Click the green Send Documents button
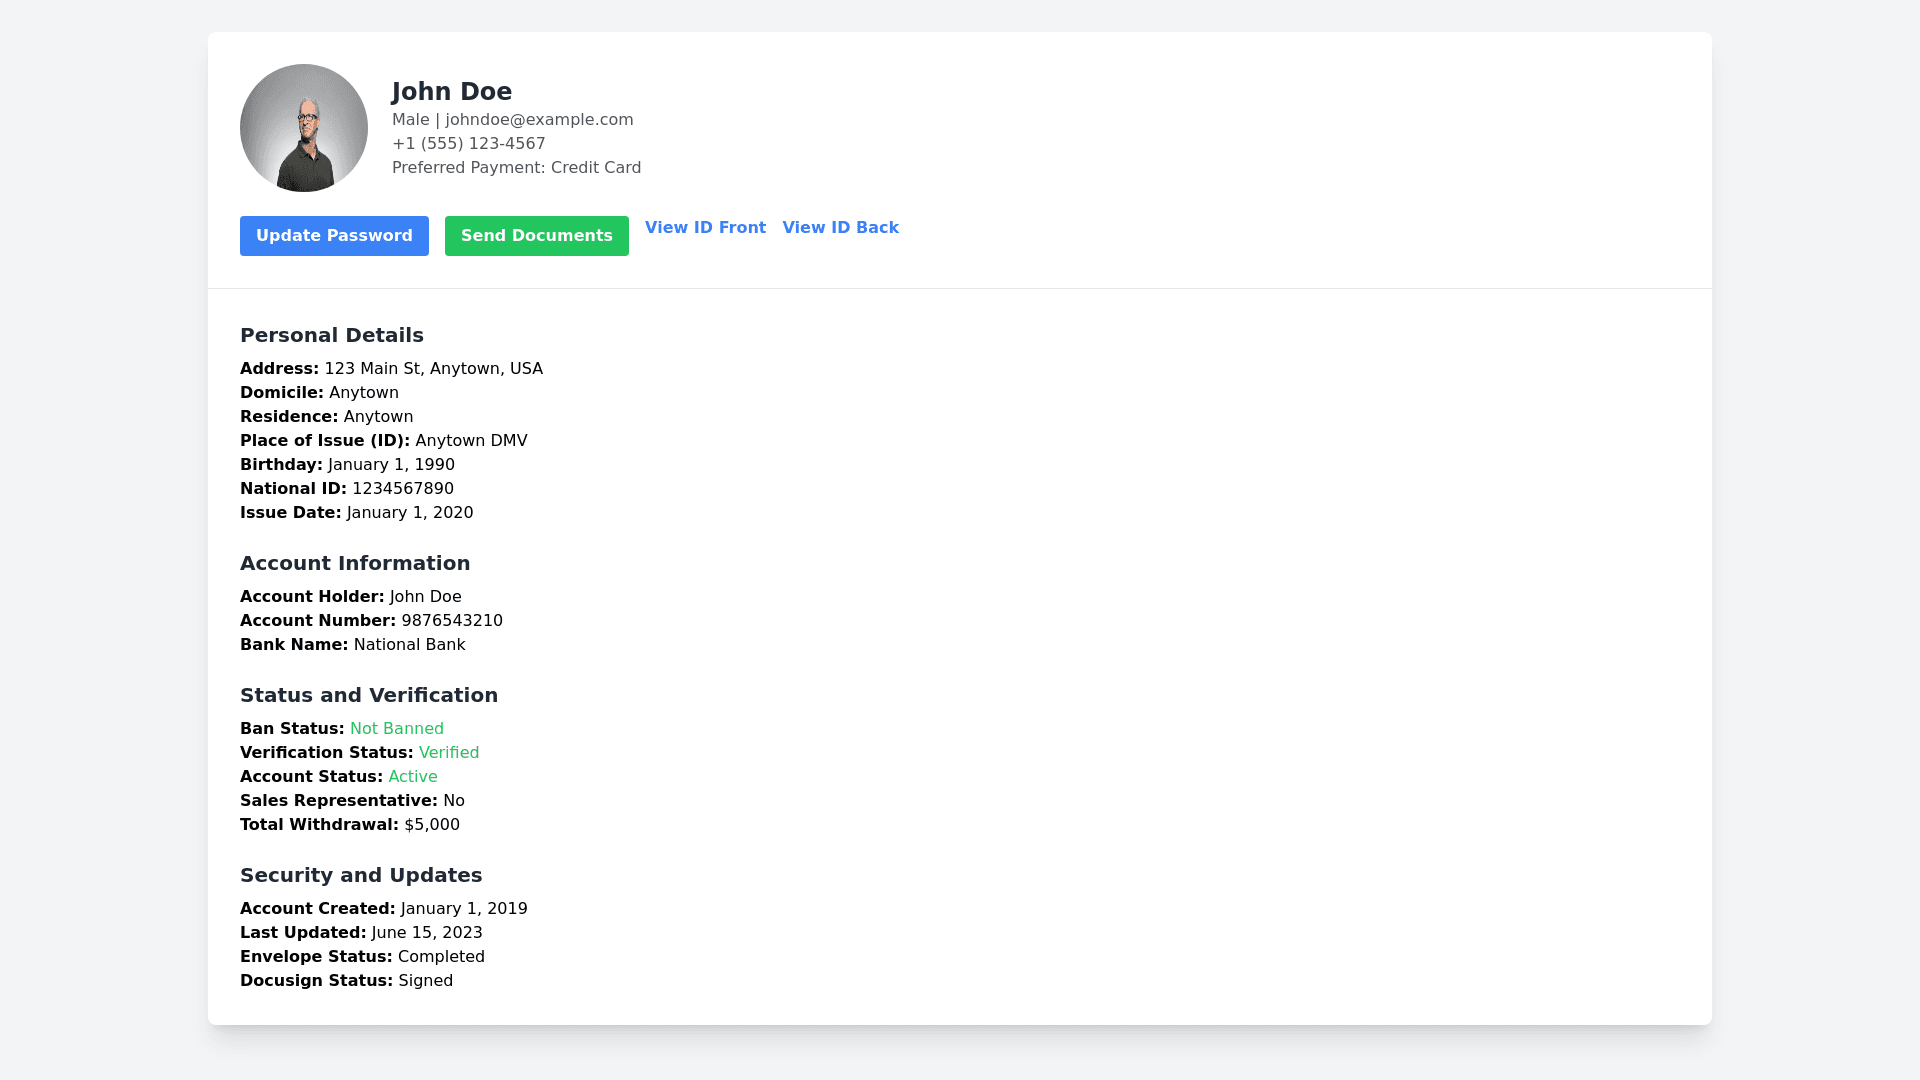Viewport: 1920px width, 1080px height. (x=536, y=236)
